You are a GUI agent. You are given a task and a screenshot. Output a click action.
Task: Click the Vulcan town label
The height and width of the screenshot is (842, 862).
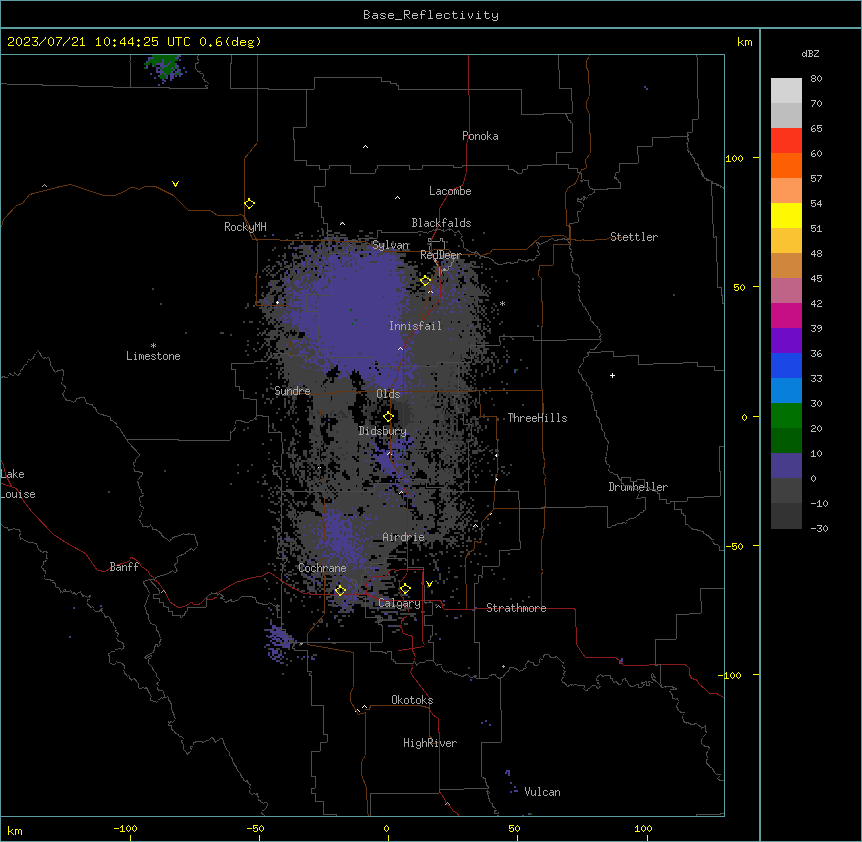pos(542,792)
